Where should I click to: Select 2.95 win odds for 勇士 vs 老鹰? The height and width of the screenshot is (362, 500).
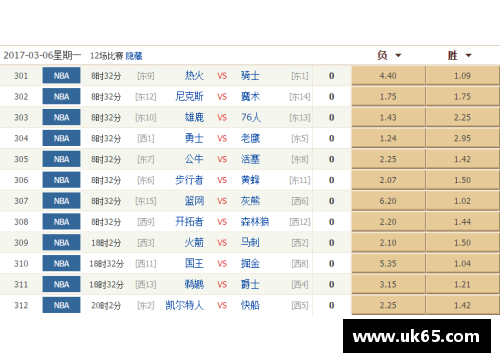pyautogui.click(x=463, y=138)
